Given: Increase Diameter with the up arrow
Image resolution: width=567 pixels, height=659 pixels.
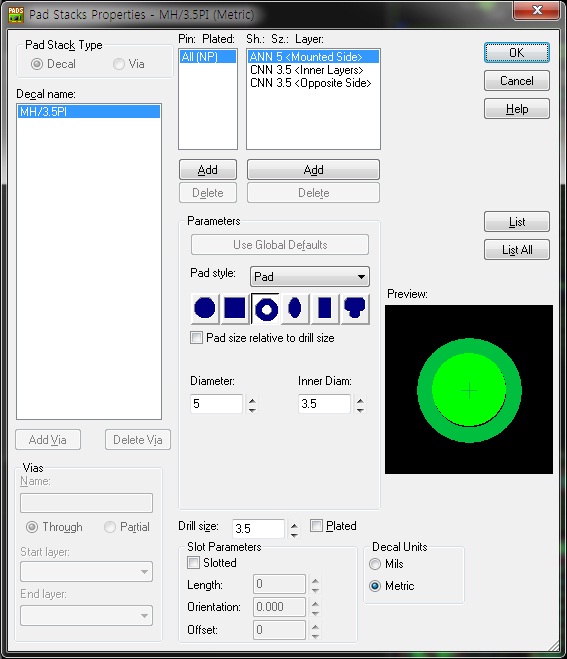Looking at the screenshot, I should 252,400.
